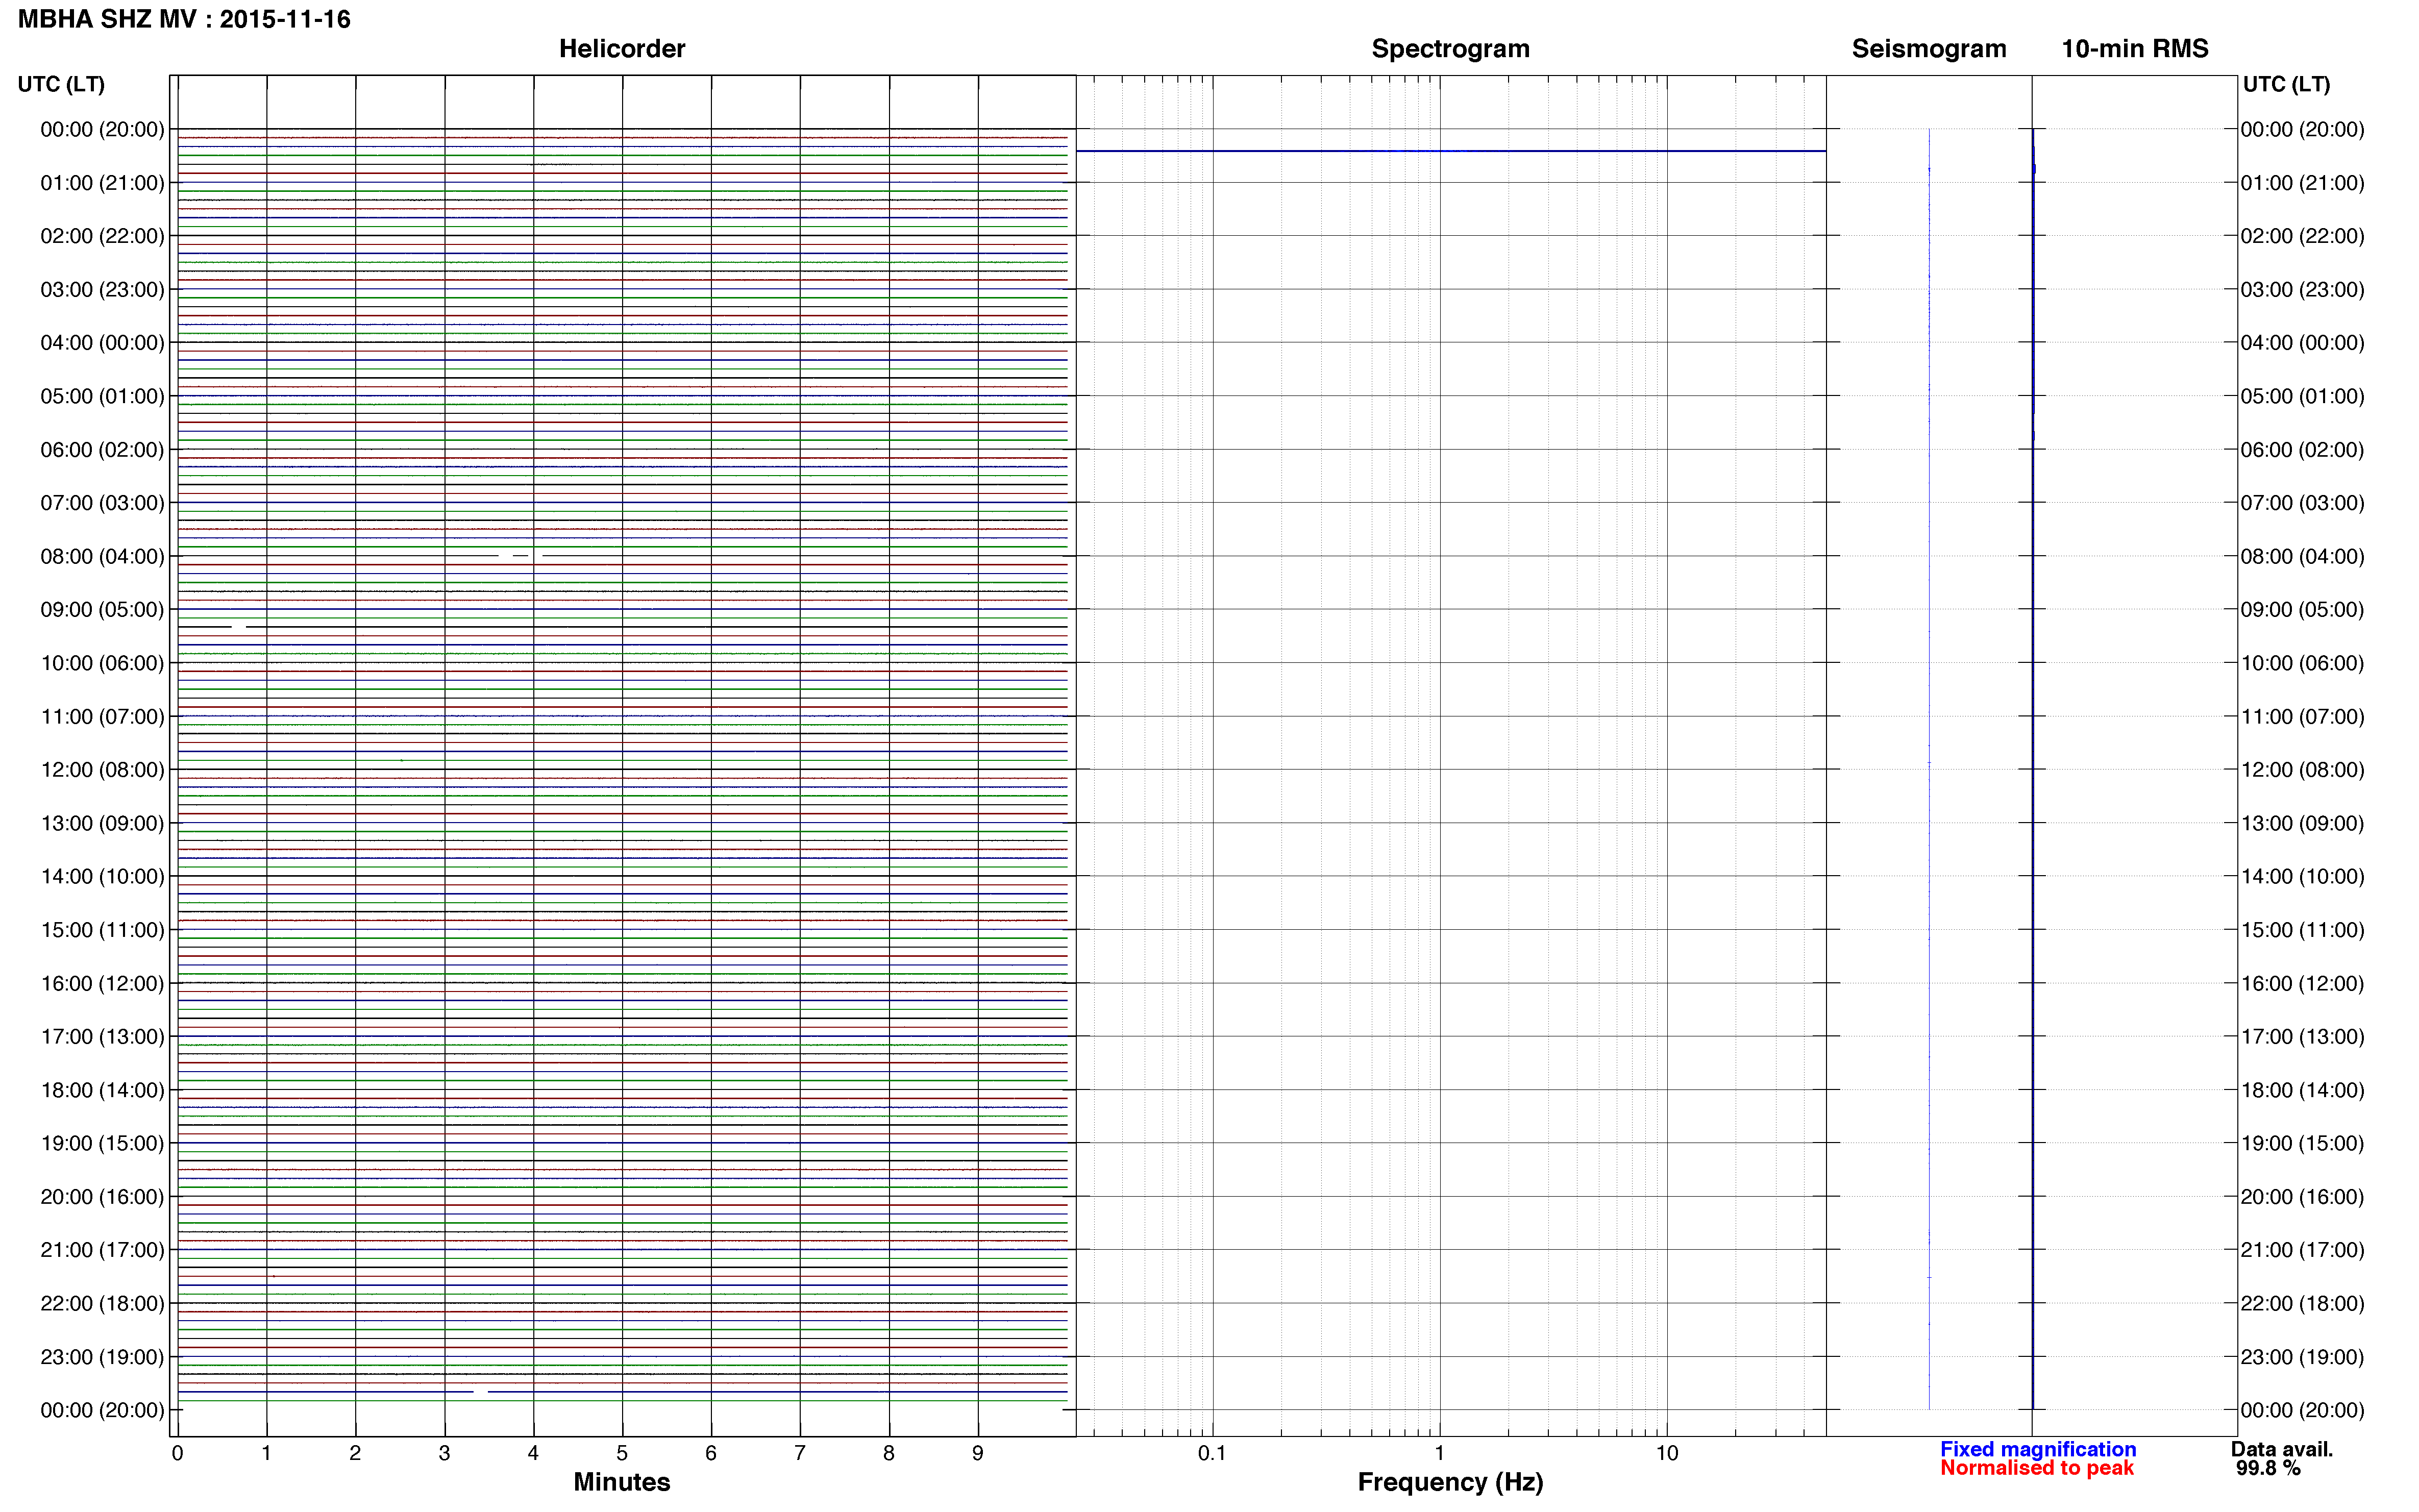Screen dimensions: 2419x1512
Task: Click right axis label "05:00 (01:00)"
Action: click(x=2302, y=396)
